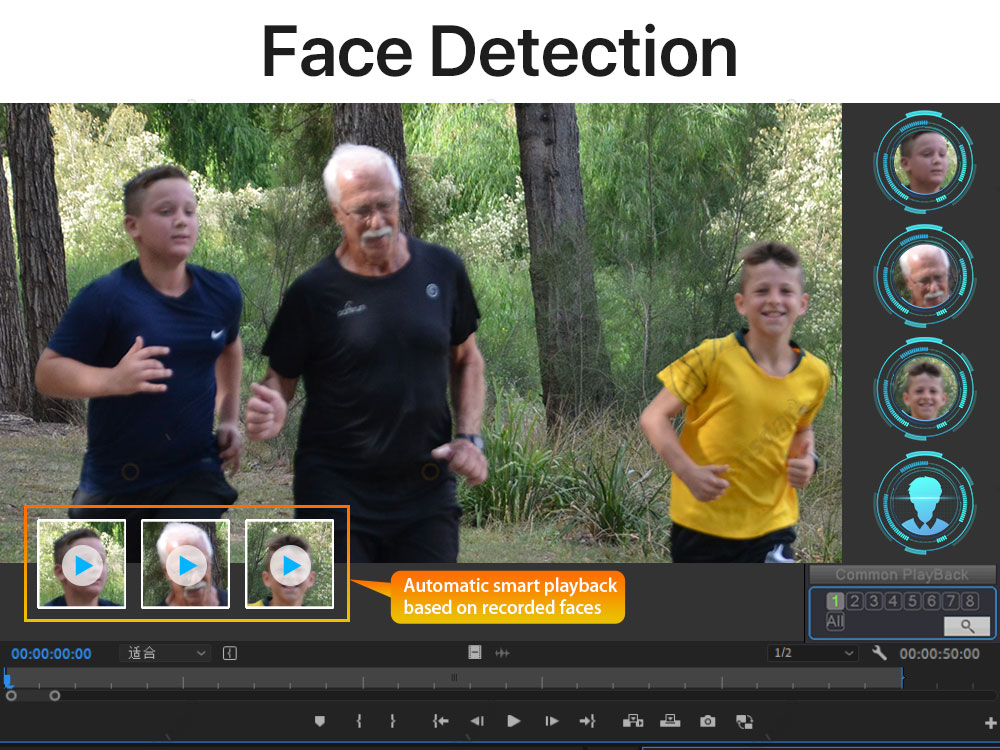This screenshot has height=750, width=1000.
Task: Click the 00:00:00:00 current timecode
Action: [x=51, y=654]
